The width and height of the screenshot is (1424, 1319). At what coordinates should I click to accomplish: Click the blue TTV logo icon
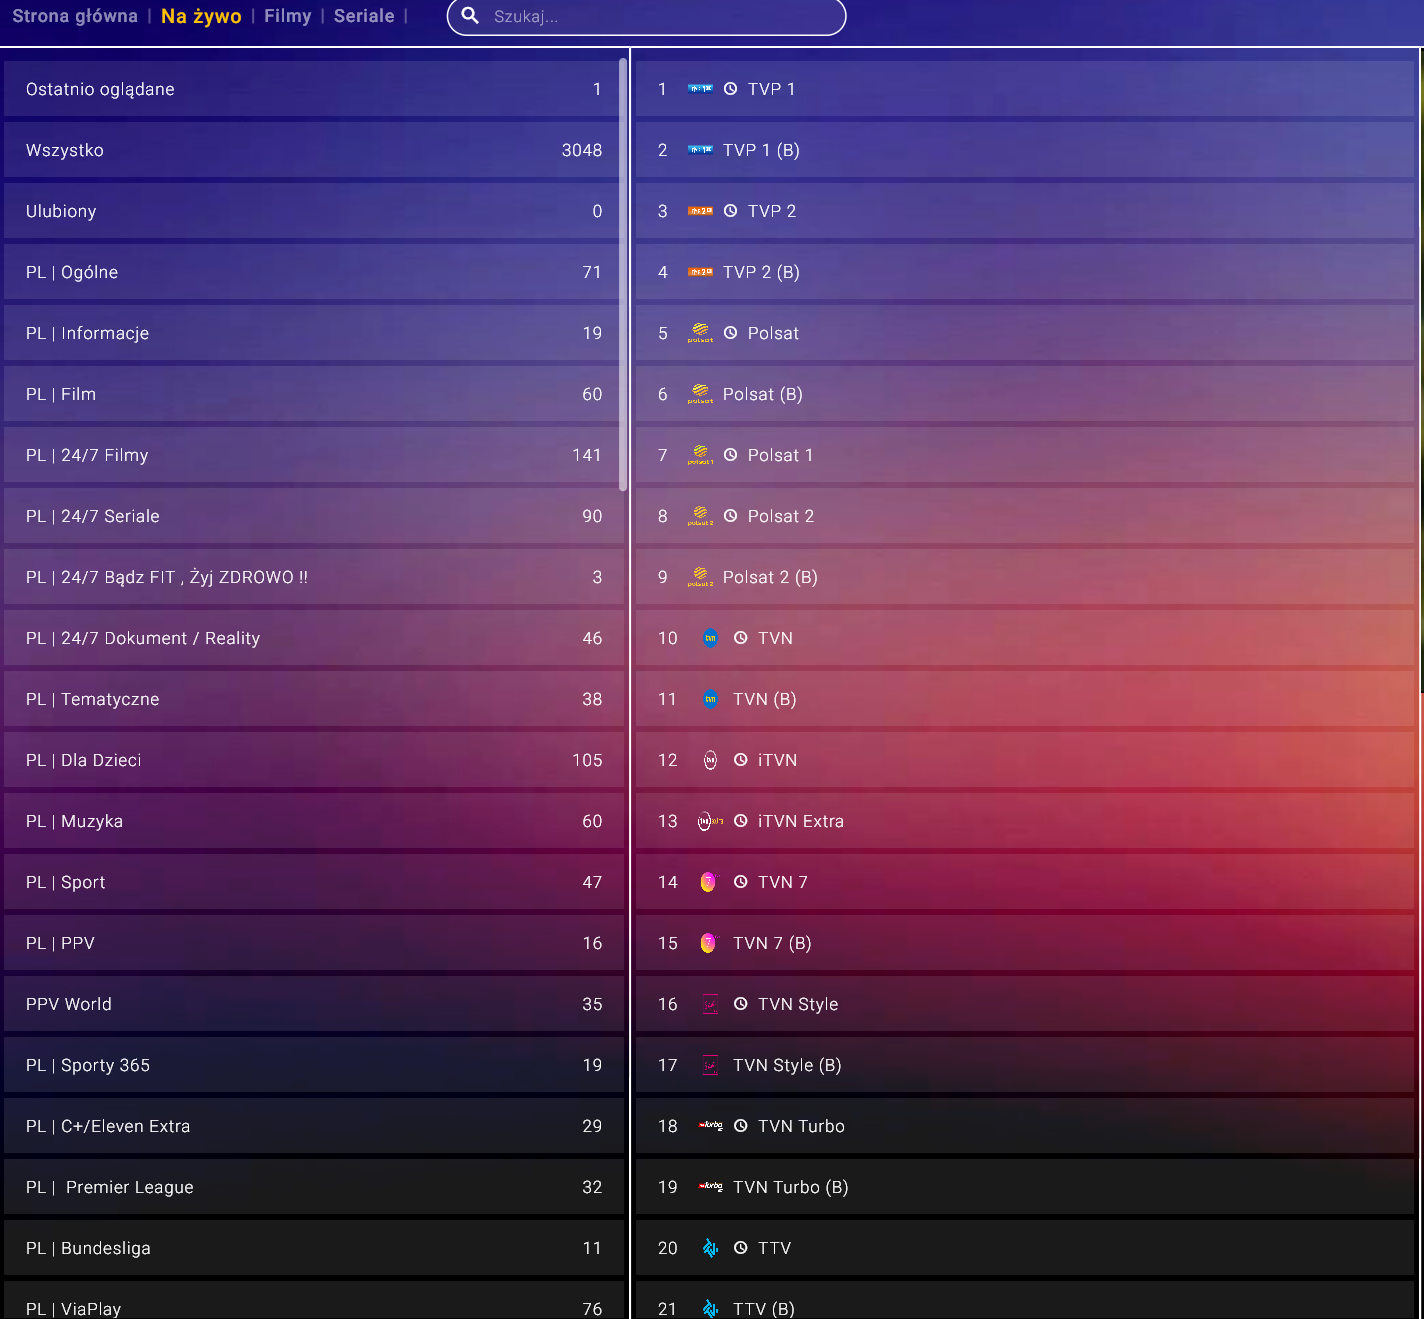click(710, 1248)
